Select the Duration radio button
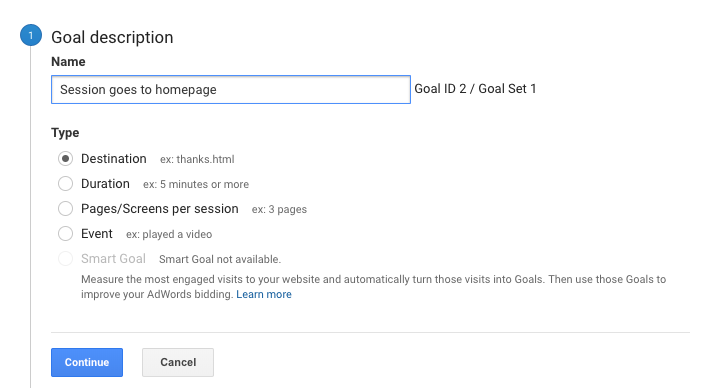Viewport: 712px width, 388px height. point(65,184)
